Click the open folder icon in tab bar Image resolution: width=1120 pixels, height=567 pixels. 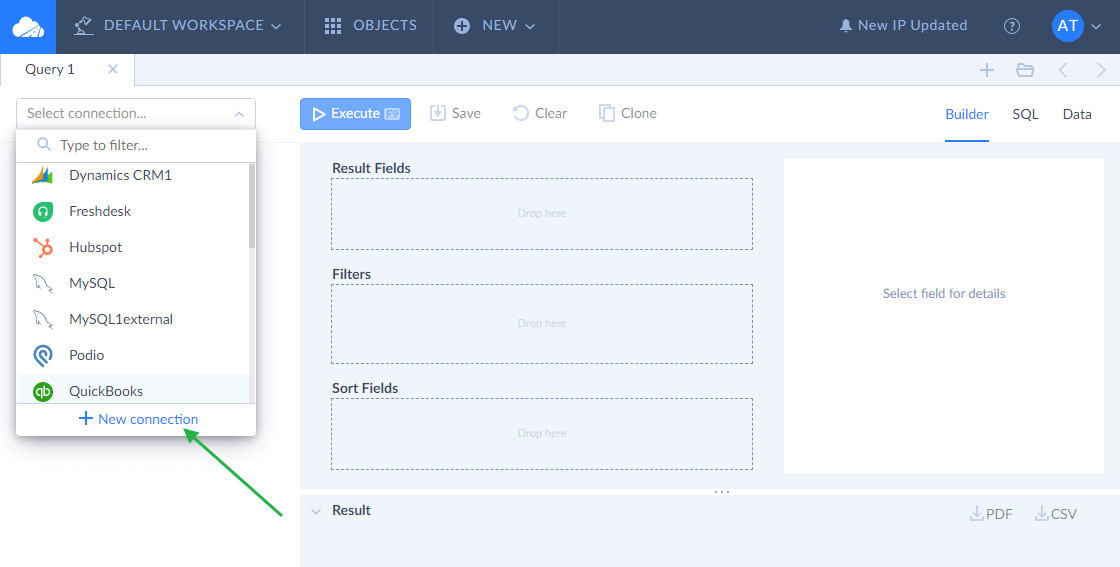click(x=1025, y=70)
